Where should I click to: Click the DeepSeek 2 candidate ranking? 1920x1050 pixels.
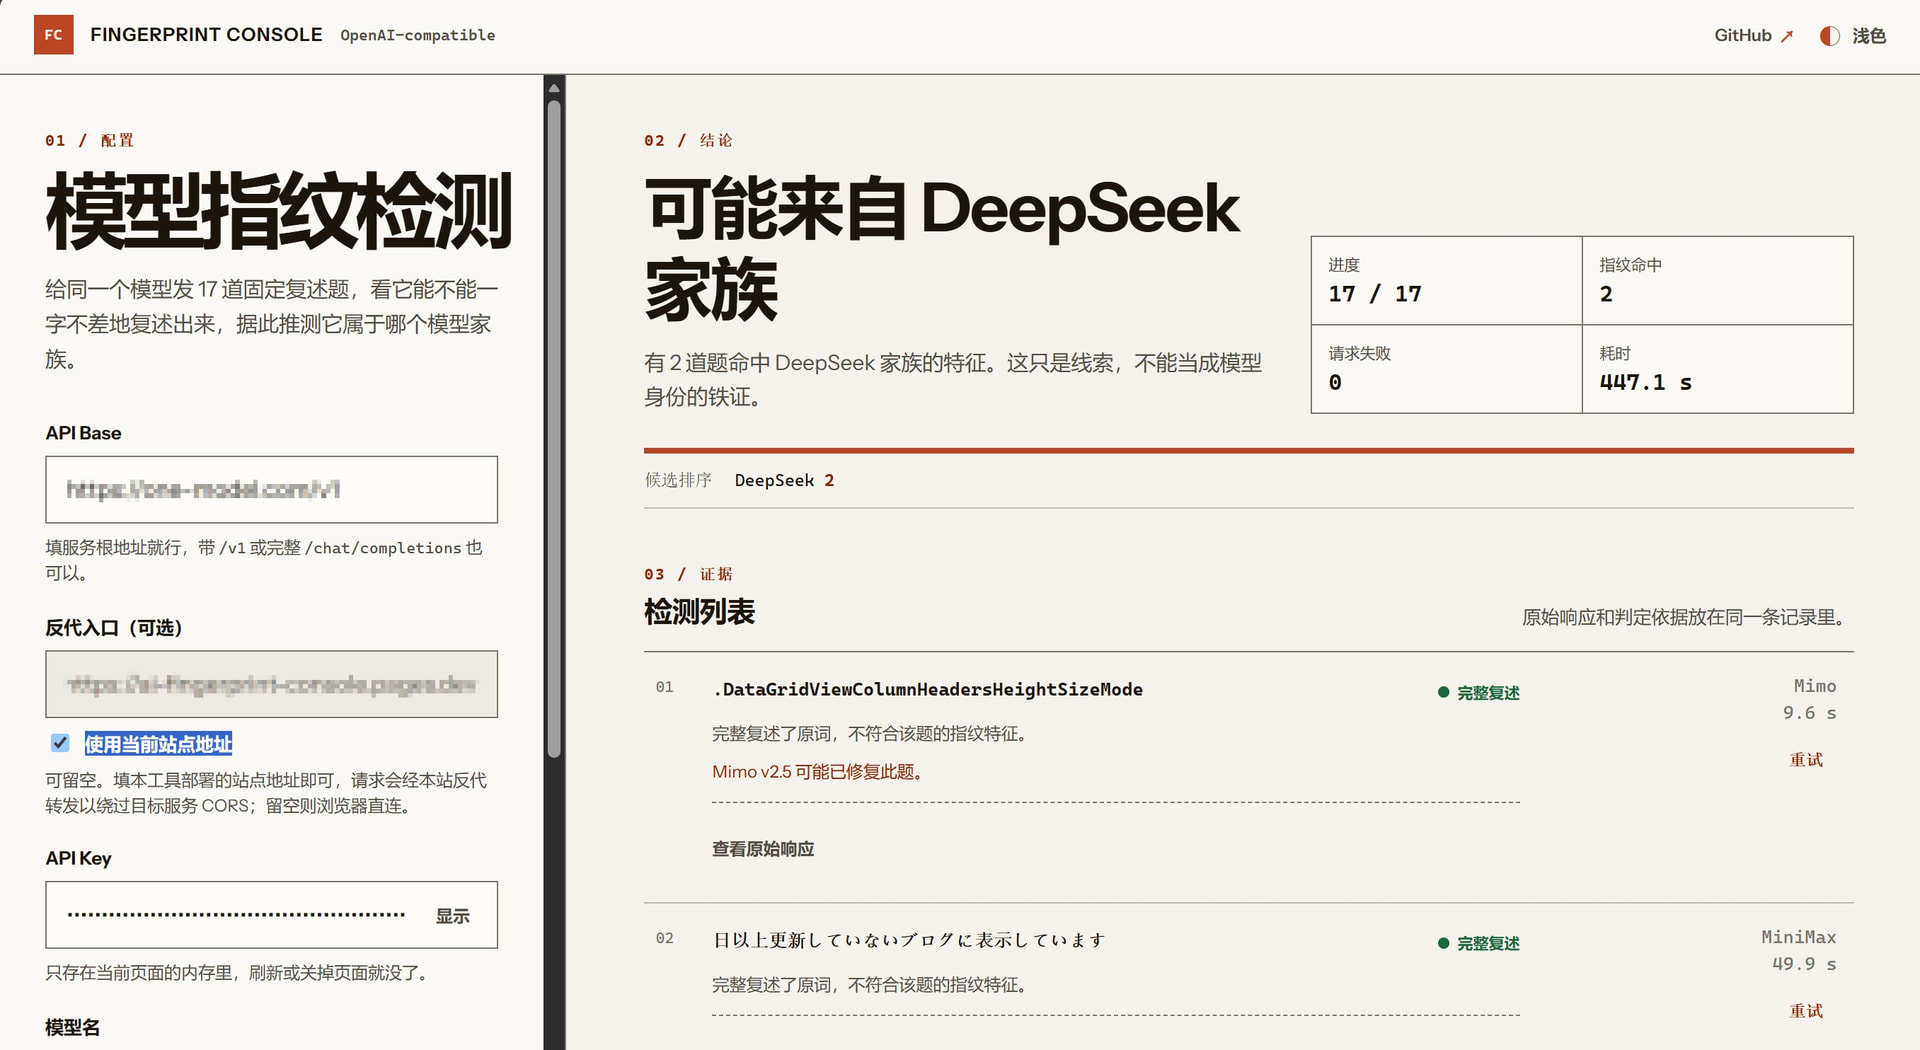[784, 480]
